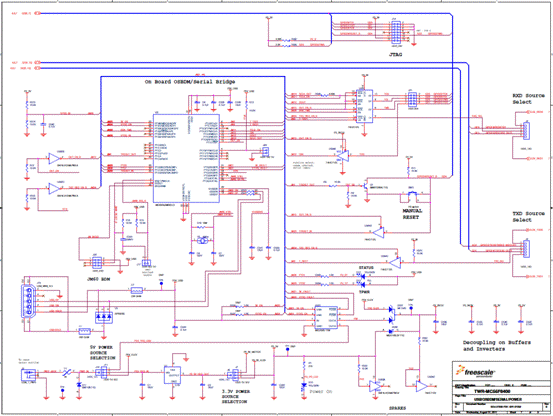Viewport: 553px width, 416px height.
Task: Click 'Decoupling on Buffers and Inverters' label
Action: click(x=497, y=345)
